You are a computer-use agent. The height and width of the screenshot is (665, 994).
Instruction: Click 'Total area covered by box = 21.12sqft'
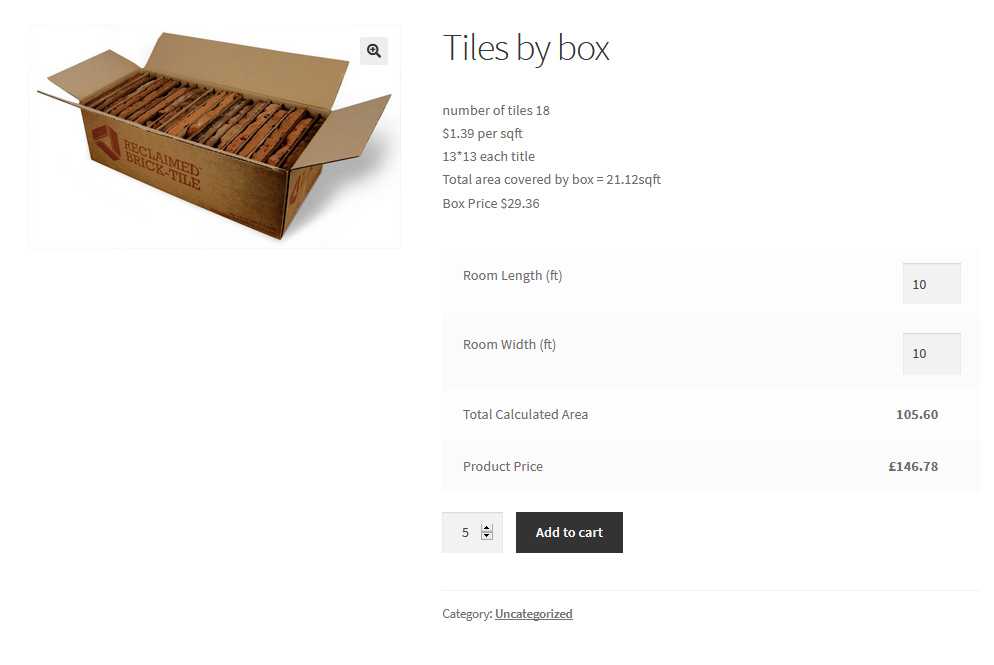point(552,179)
